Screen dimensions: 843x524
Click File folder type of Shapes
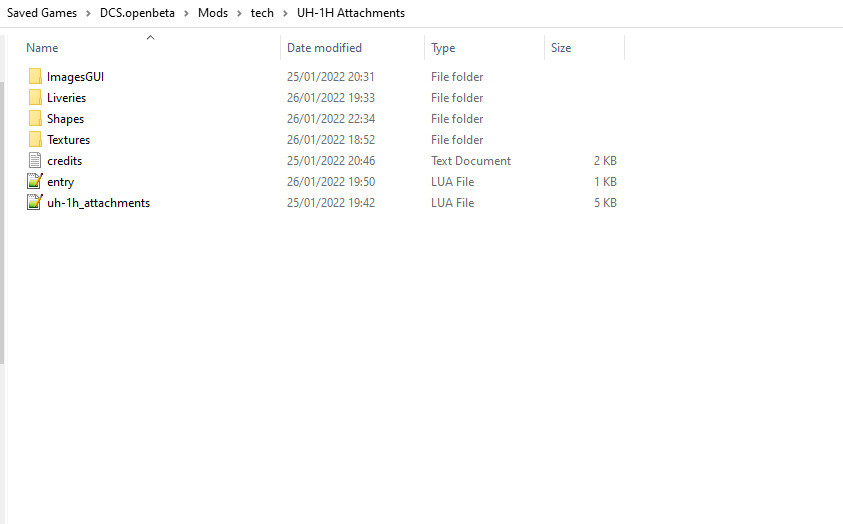[457, 119]
